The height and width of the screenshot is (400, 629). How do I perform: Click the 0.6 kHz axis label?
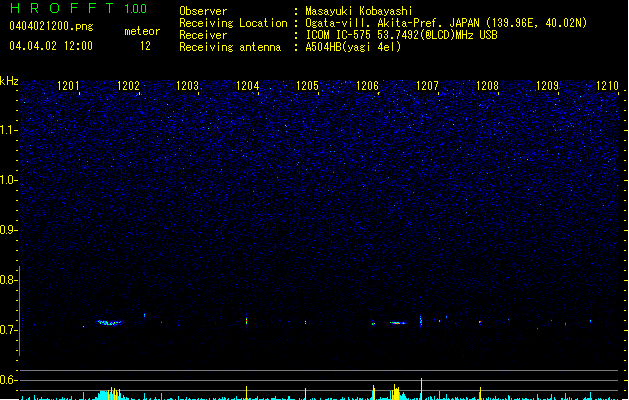coord(8,380)
